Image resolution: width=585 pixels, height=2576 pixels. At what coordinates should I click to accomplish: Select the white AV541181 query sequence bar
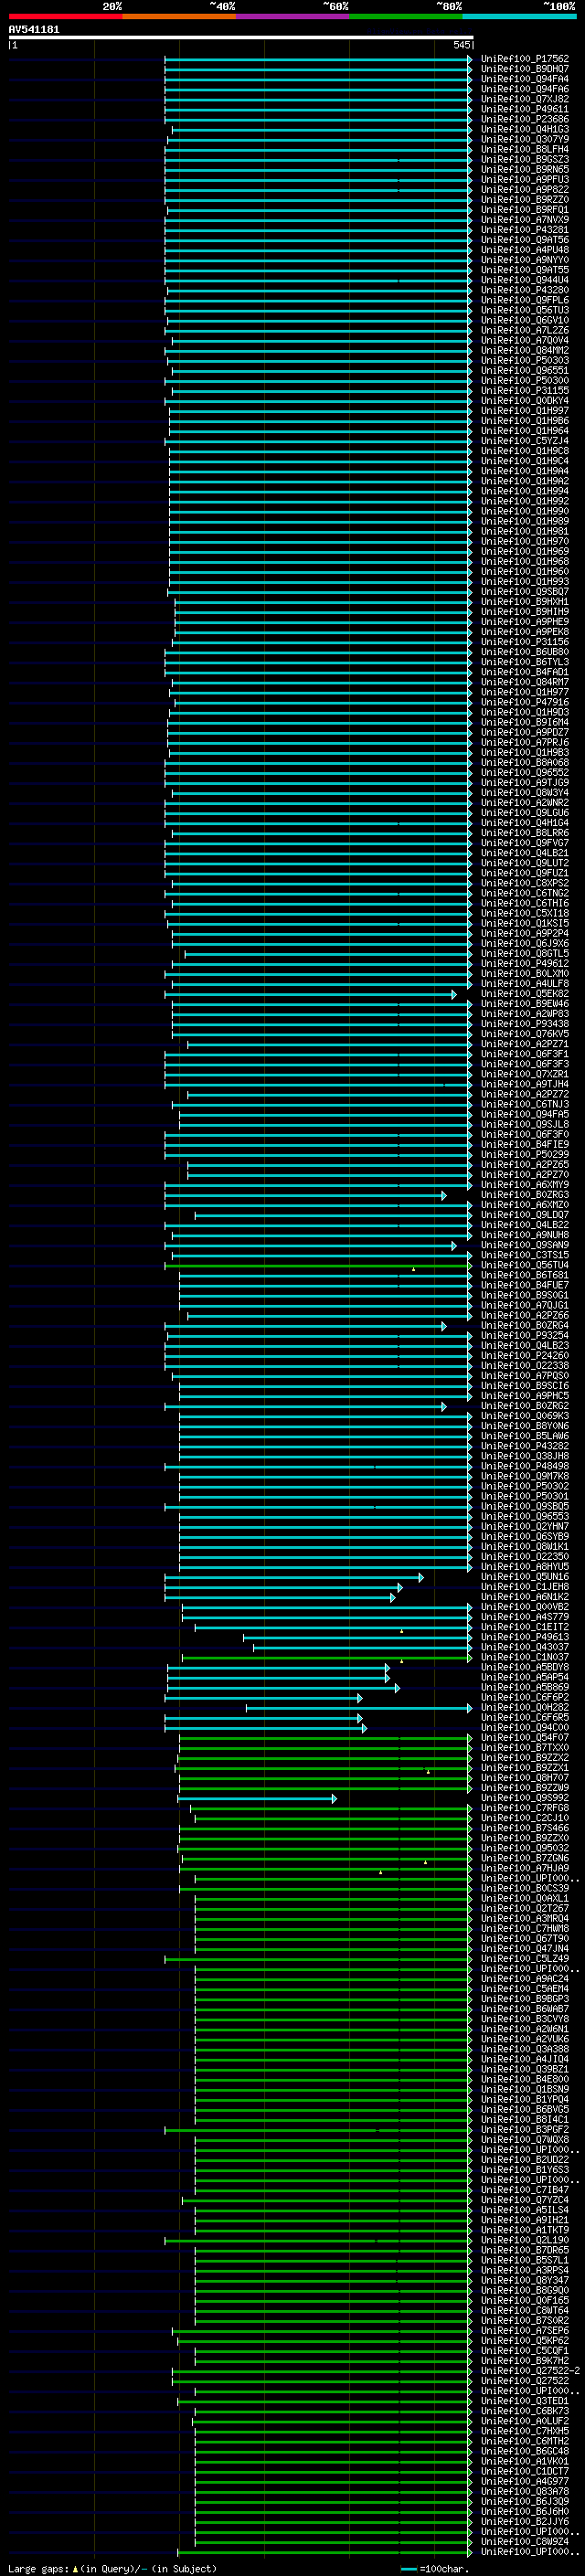click(241, 37)
